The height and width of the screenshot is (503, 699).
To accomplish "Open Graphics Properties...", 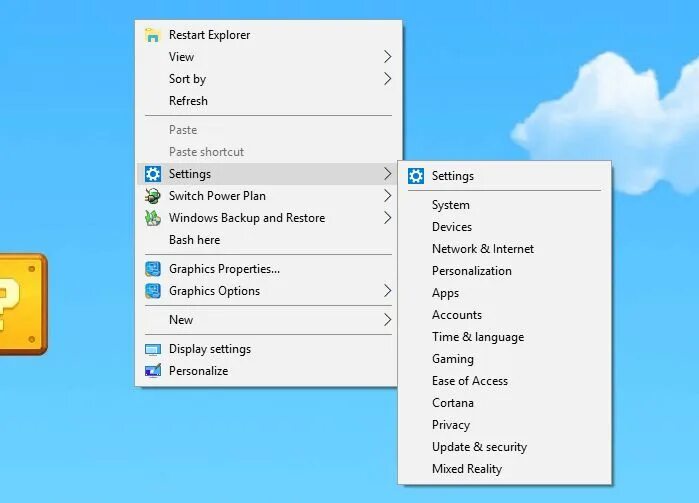I will coord(267,269).
